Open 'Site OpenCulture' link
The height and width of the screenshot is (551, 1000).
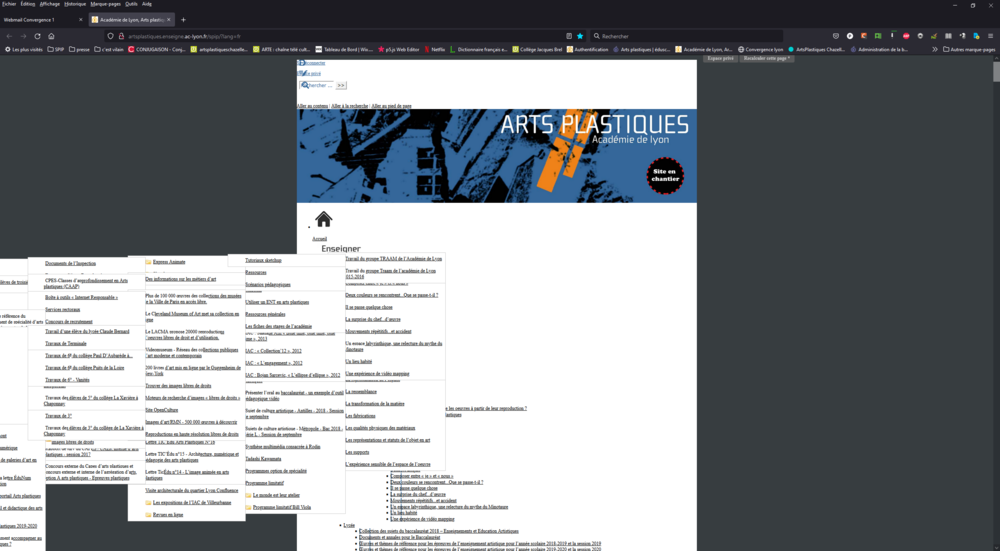point(161,410)
